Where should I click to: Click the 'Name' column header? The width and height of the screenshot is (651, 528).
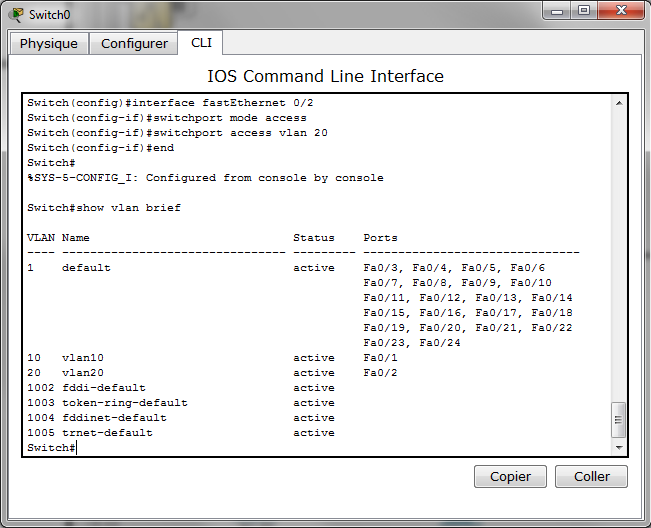click(76, 238)
